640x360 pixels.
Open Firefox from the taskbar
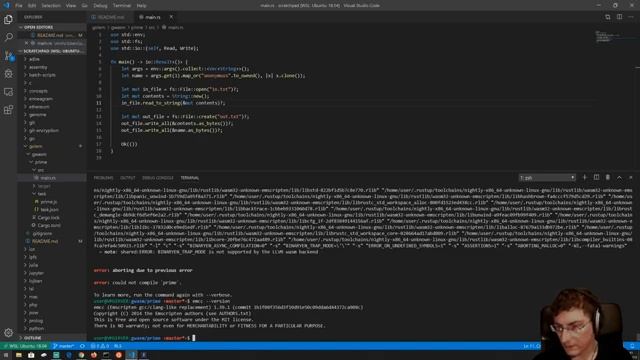(x=94, y=355)
